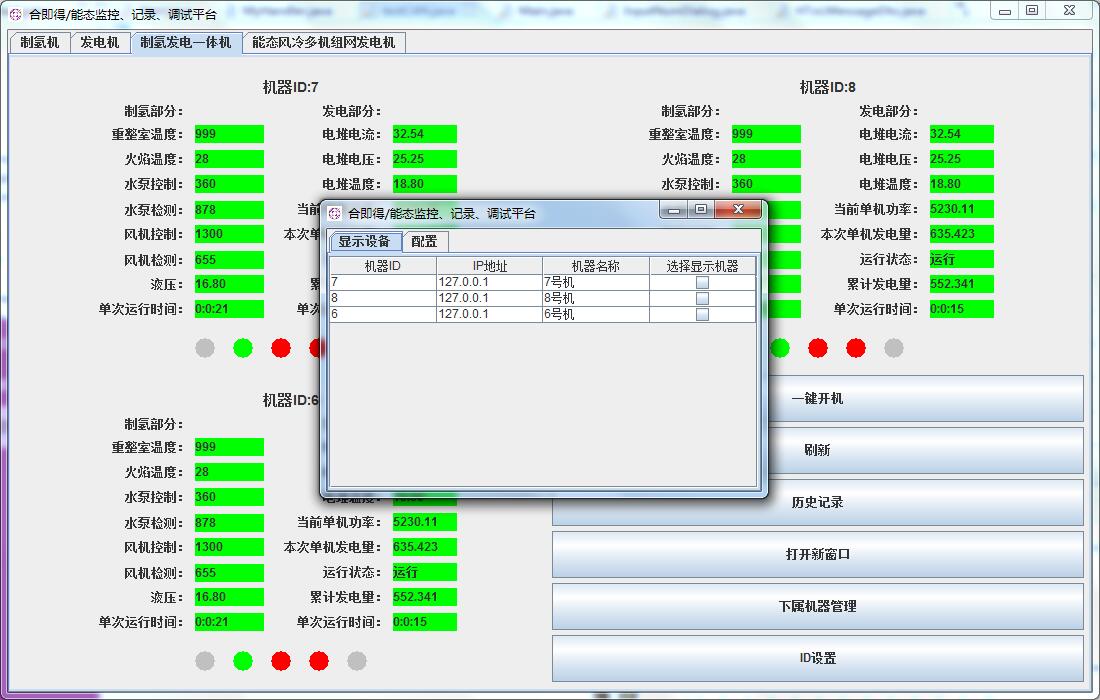1100x700 pixels.
Task: Select the 显示设备 tab in dialog
Action: tap(365, 241)
